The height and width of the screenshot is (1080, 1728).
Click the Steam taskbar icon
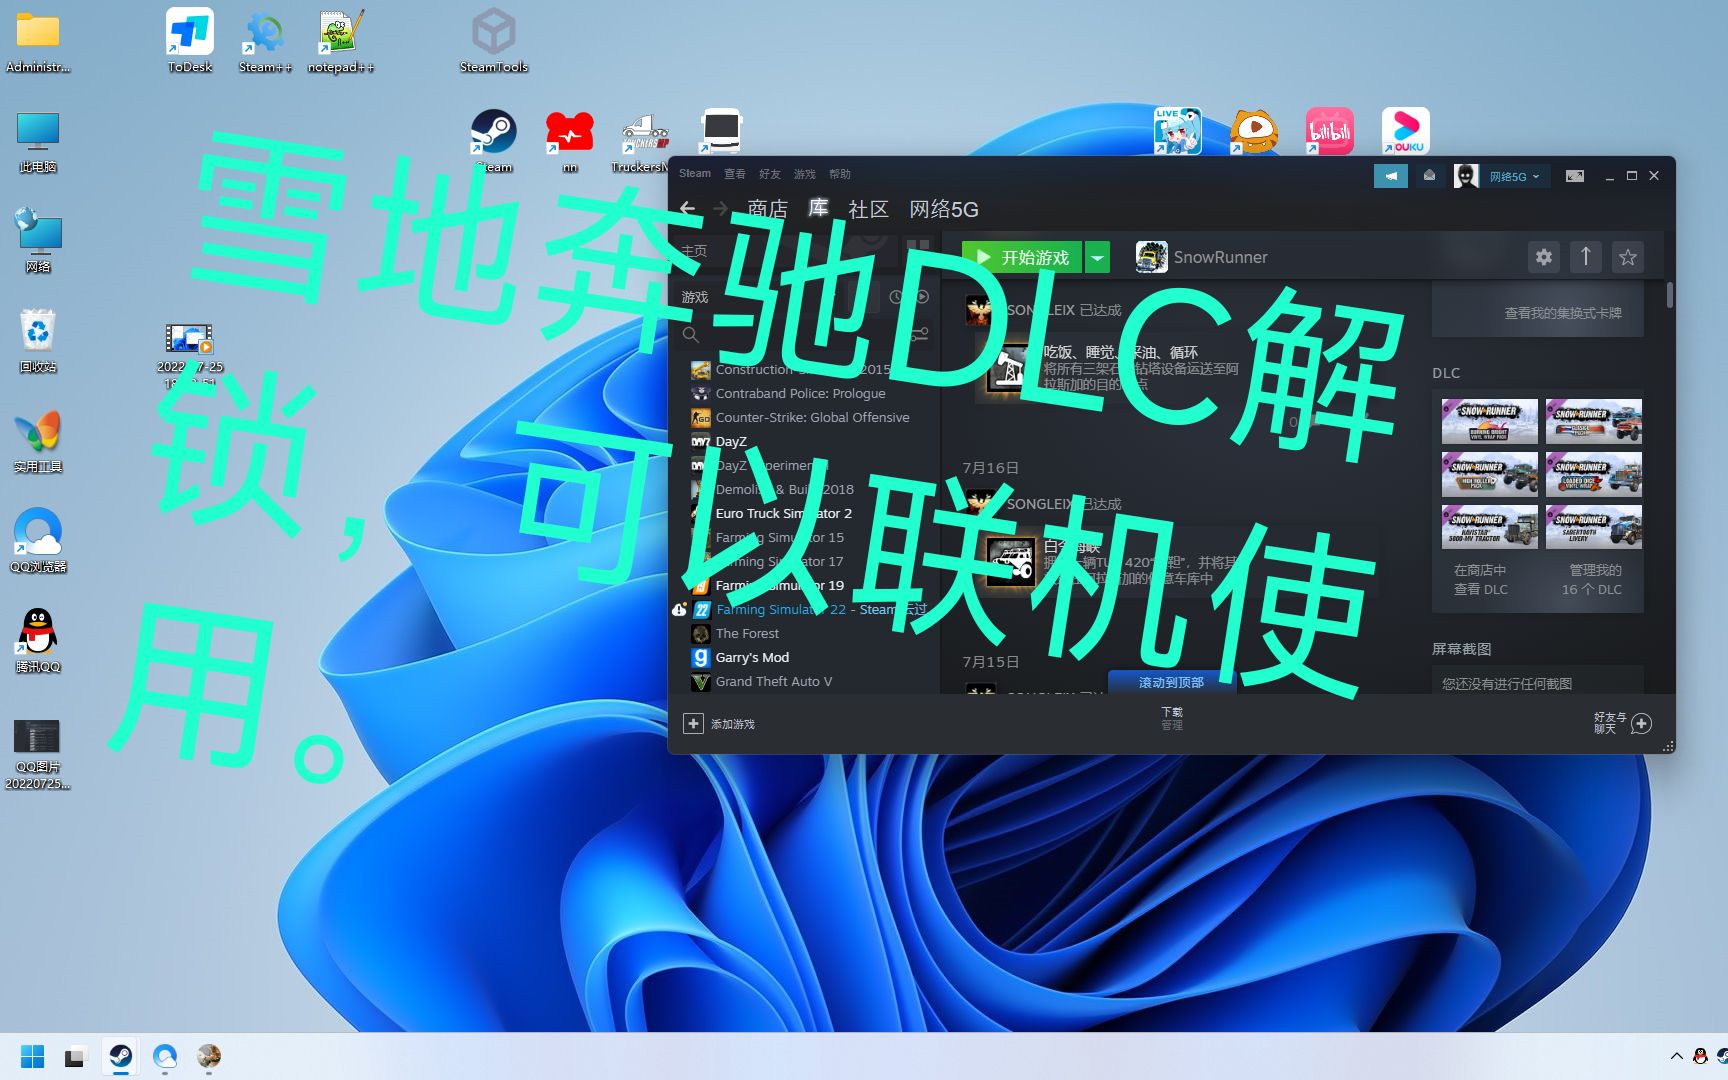[120, 1057]
